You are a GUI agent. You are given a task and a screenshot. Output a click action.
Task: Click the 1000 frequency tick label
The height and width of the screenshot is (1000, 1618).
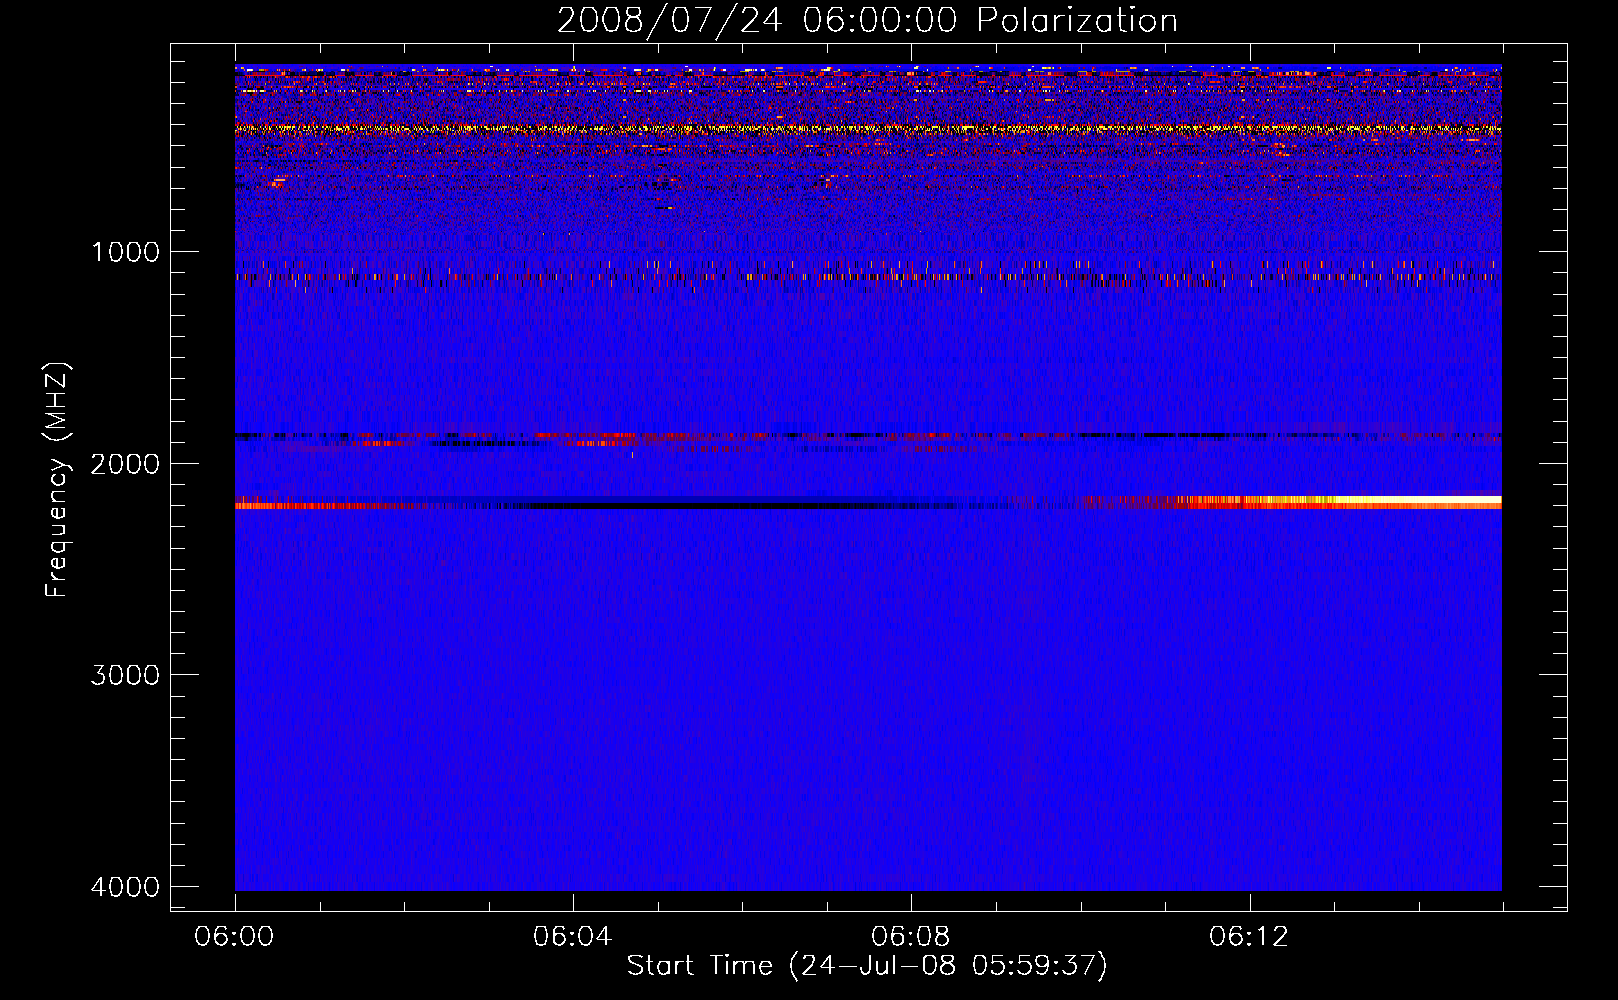coord(125,252)
